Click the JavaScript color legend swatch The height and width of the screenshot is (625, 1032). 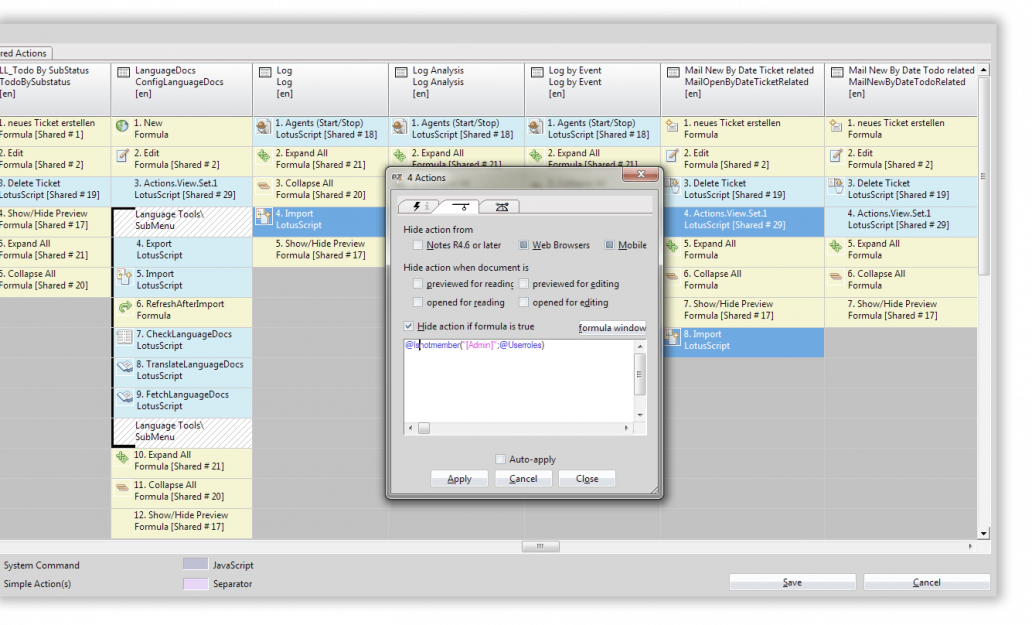tap(195, 564)
